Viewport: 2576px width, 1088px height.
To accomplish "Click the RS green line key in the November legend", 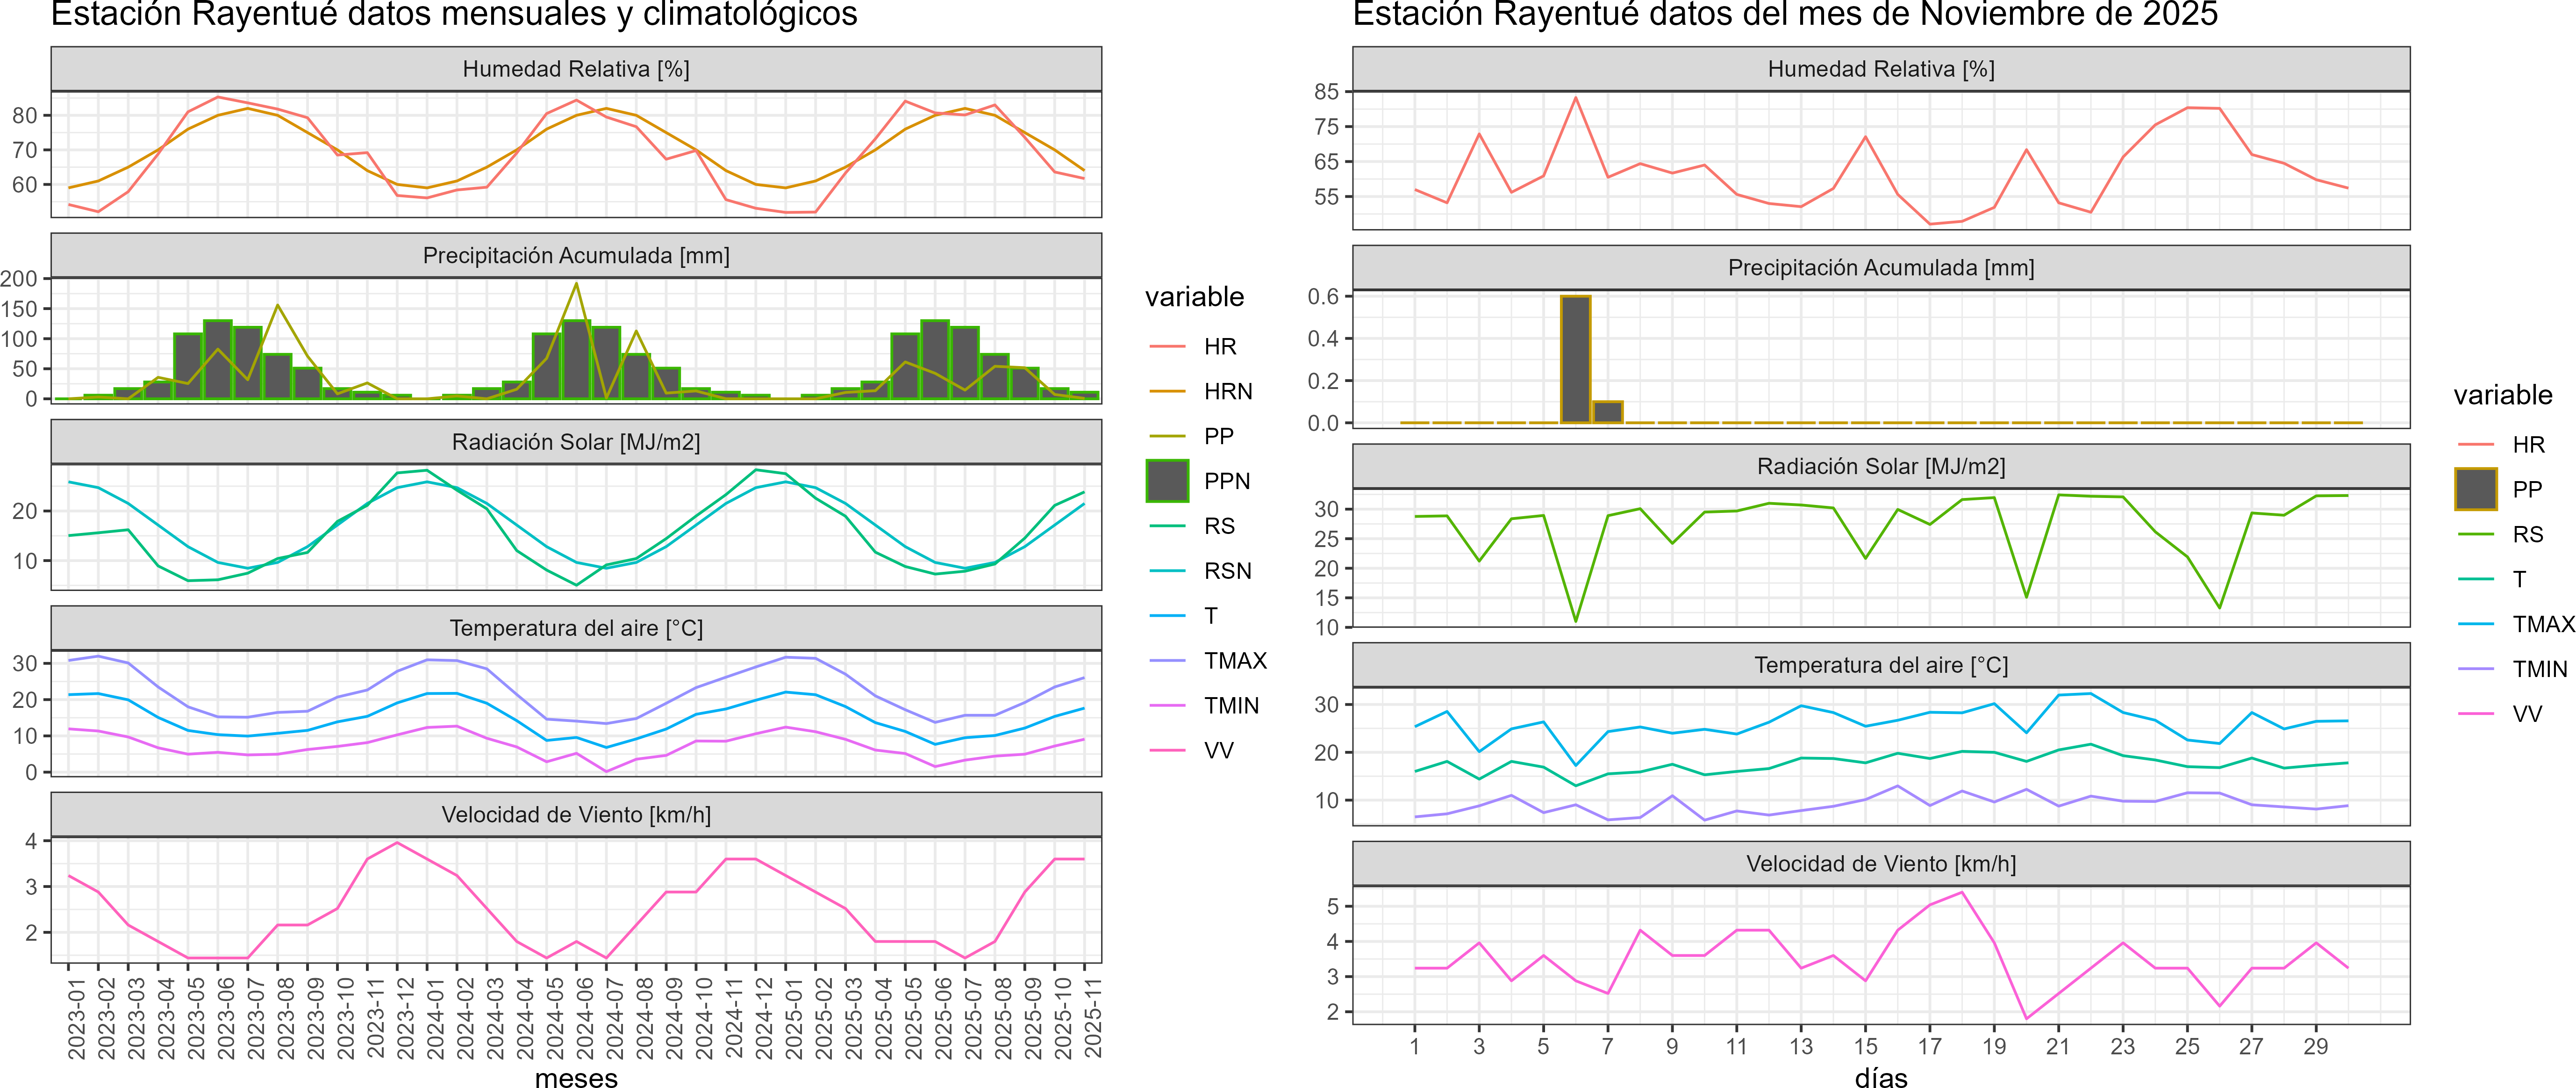I will pos(2475,534).
